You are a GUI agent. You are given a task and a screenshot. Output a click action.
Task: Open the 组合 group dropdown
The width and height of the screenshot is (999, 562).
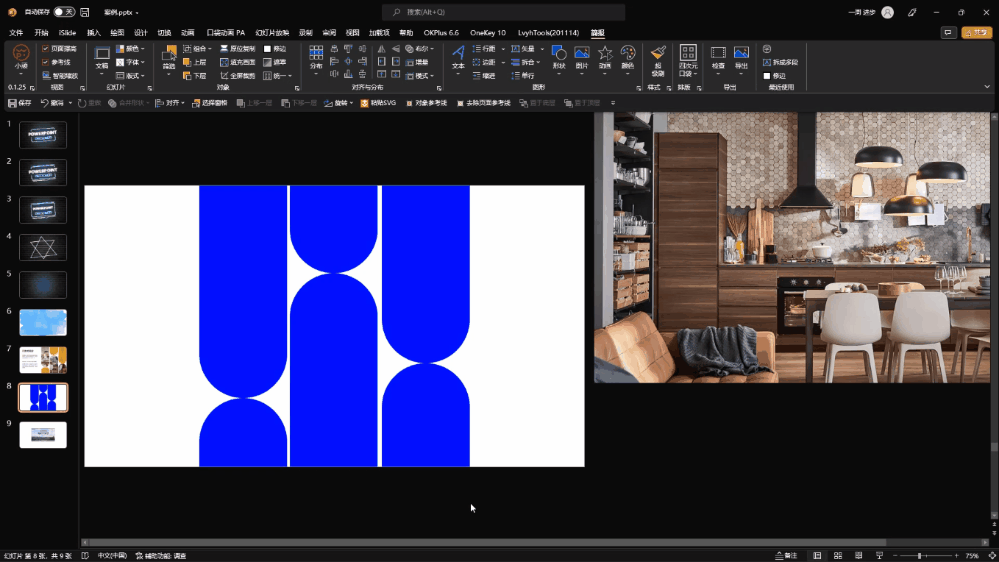(x=198, y=48)
